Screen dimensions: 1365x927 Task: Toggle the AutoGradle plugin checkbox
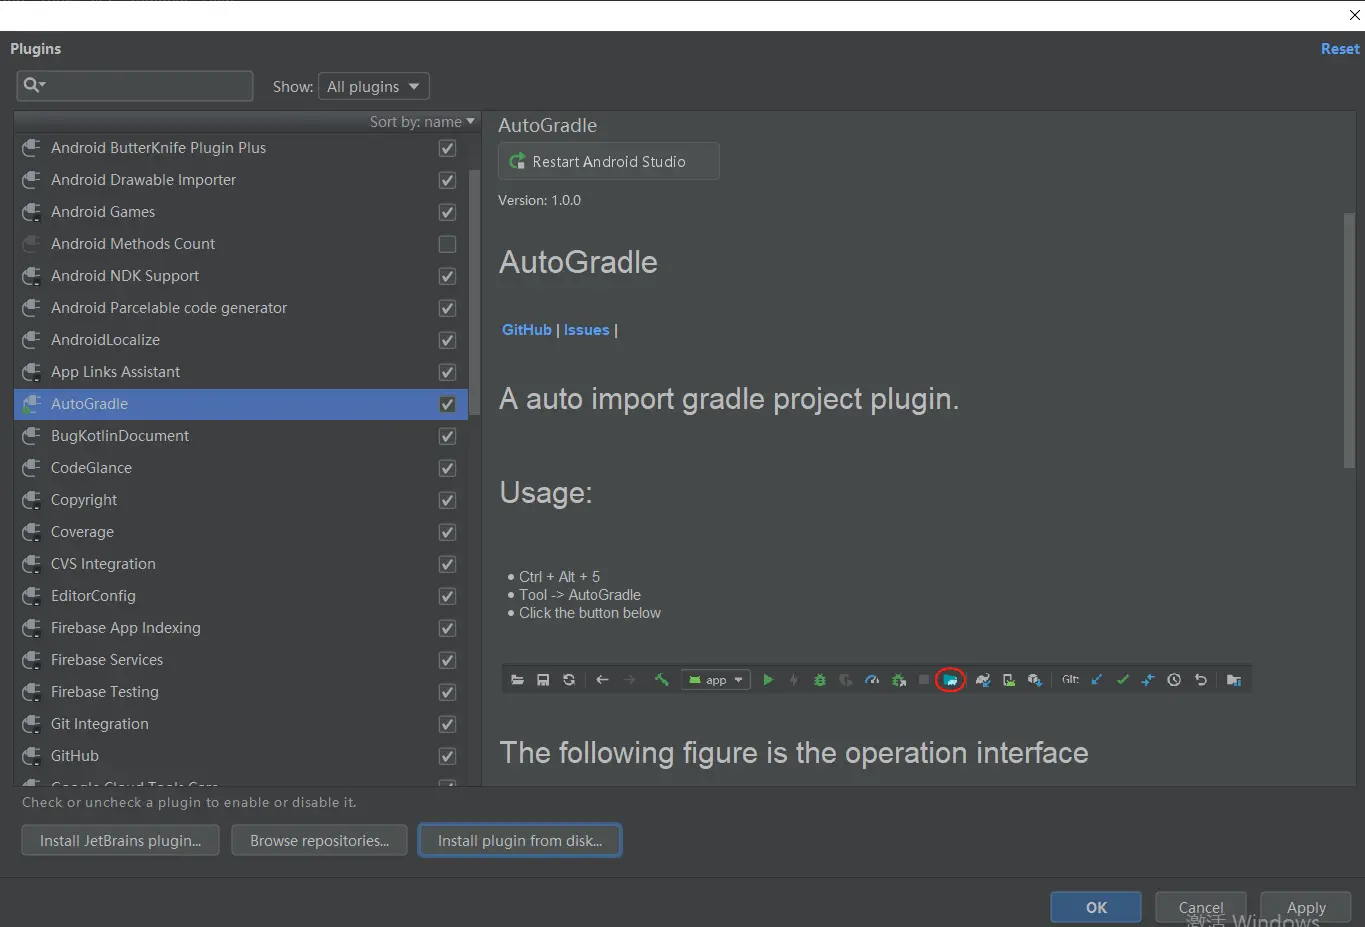point(447,404)
